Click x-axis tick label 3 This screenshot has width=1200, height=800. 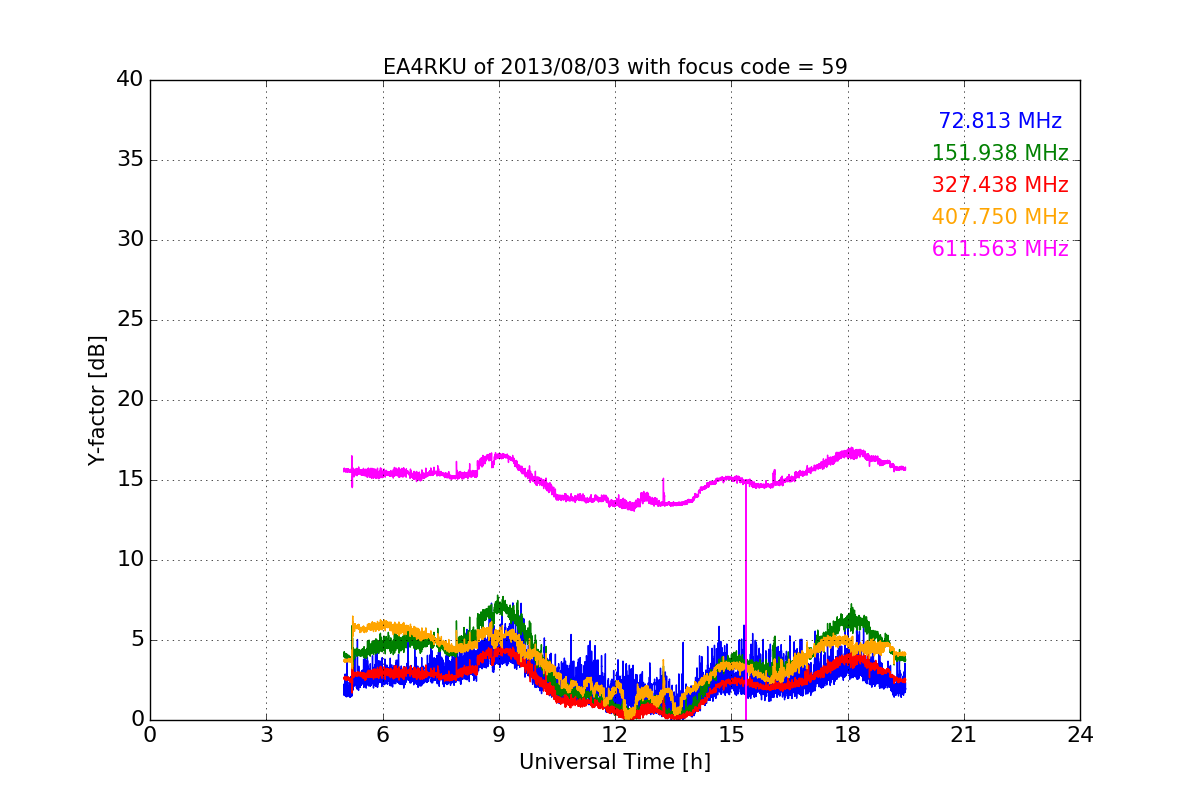(x=266, y=734)
